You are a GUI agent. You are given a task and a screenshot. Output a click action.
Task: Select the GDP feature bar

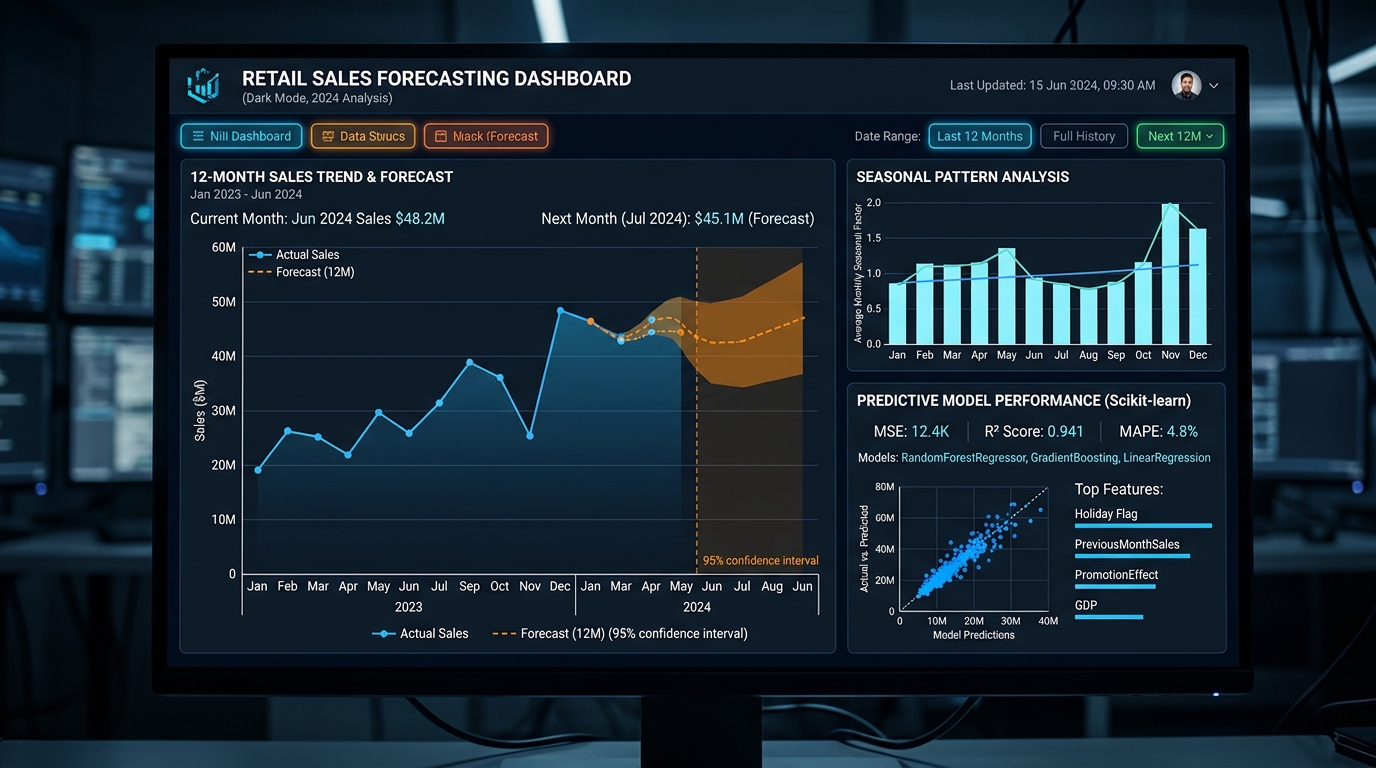pyautogui.click(x=1109, y=617)
